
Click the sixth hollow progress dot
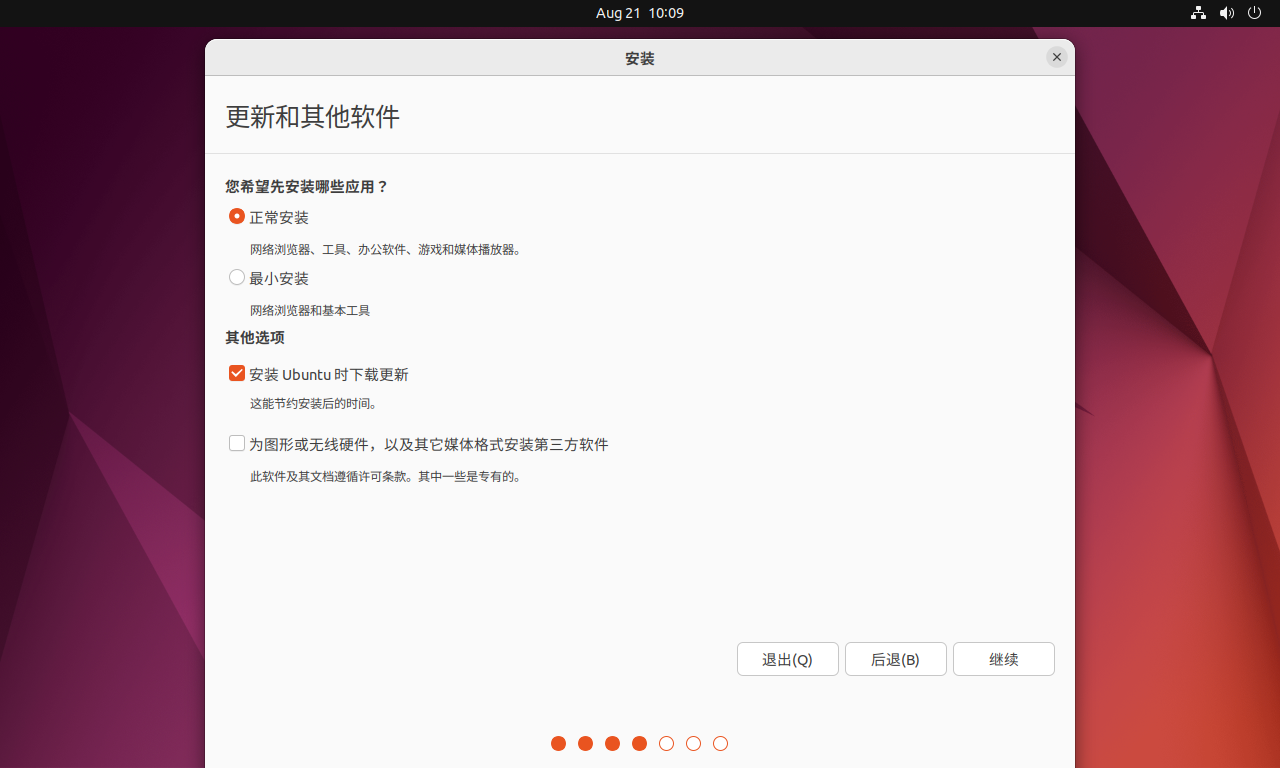693,743
